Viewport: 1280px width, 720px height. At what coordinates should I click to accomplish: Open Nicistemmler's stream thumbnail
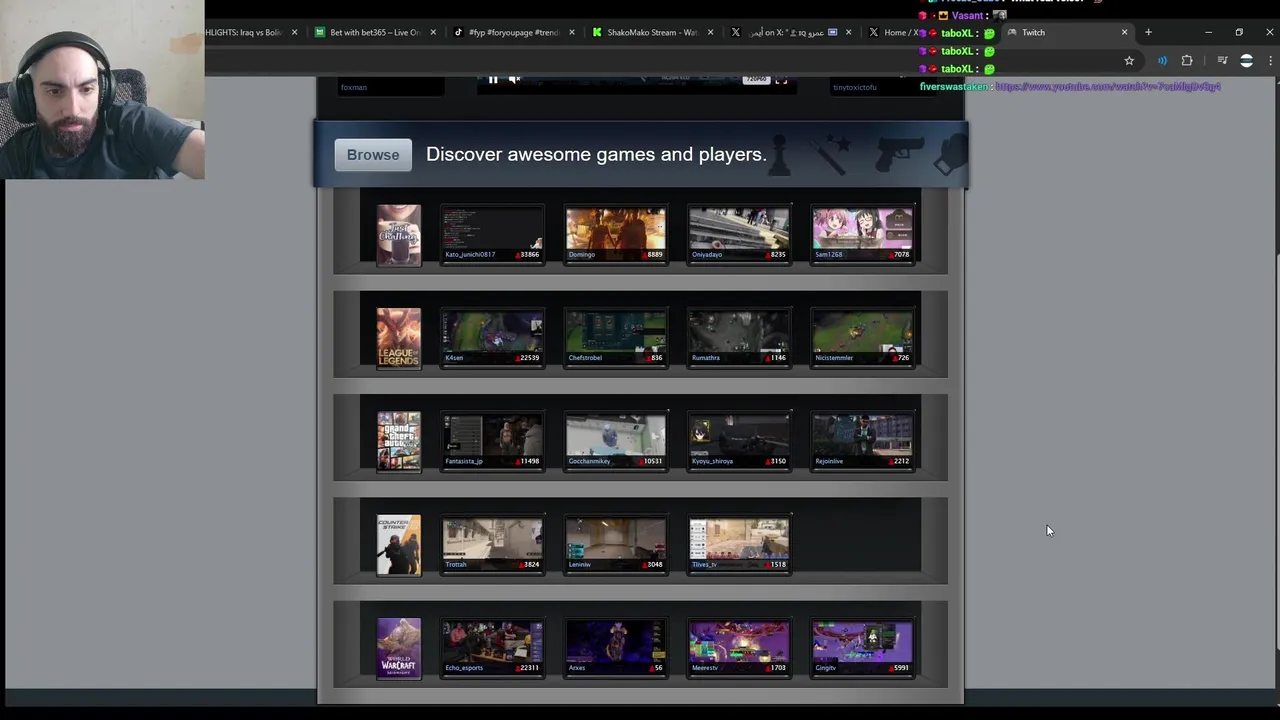point(862,338)
